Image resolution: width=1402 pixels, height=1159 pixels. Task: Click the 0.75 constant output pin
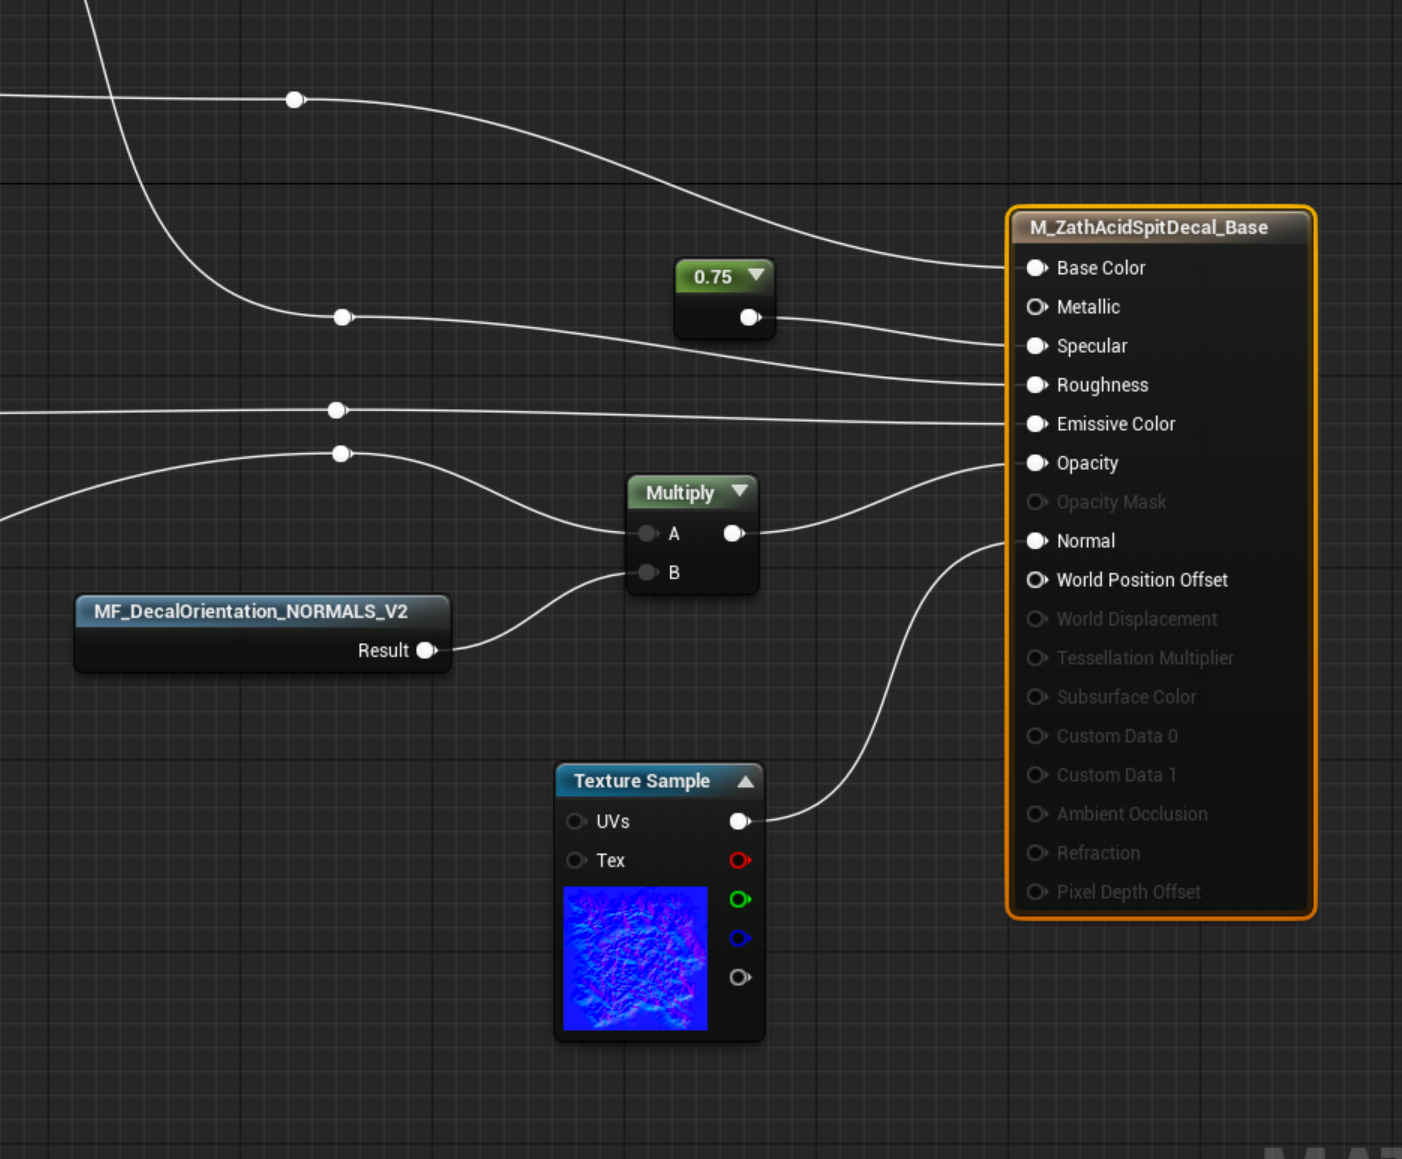tap(749, 317)
